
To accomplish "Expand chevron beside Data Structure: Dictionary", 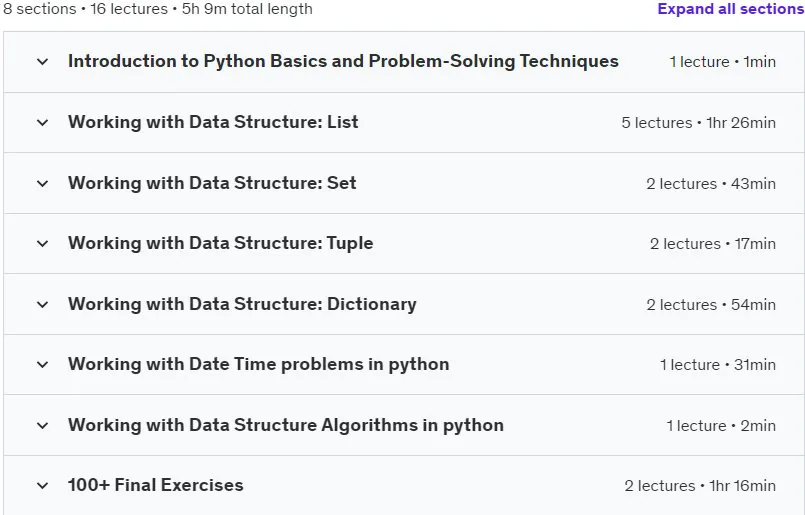I will [x=43, y=304].
